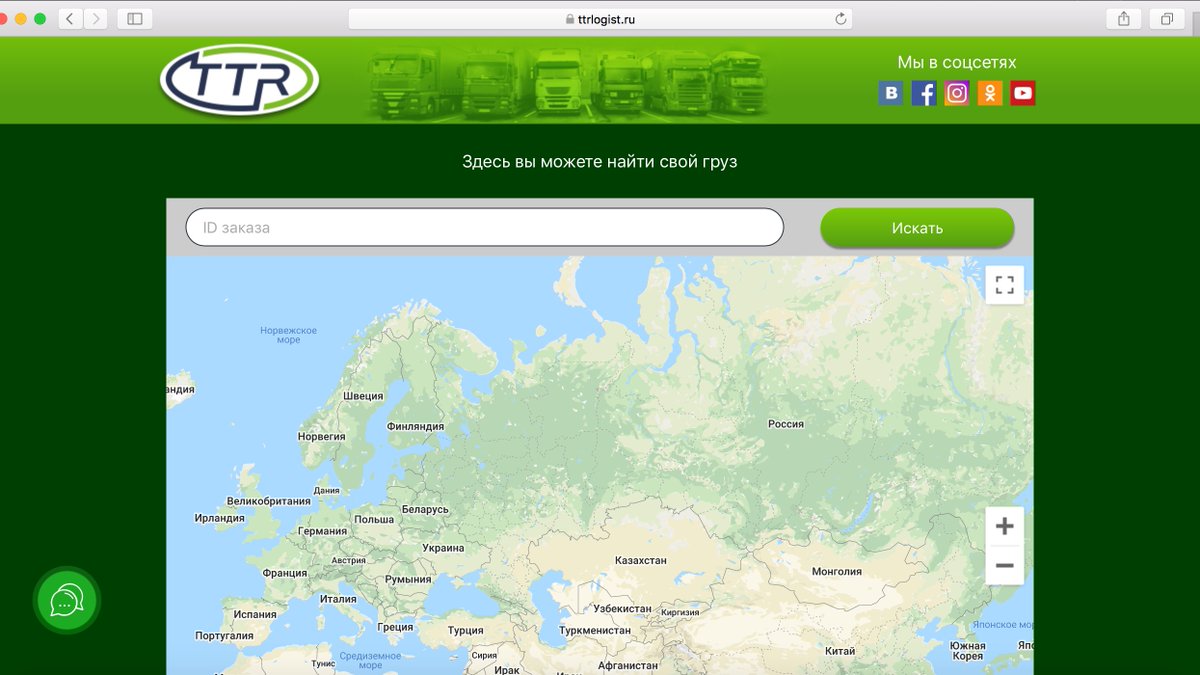Go forward in Safari

(x=96, y=18)
